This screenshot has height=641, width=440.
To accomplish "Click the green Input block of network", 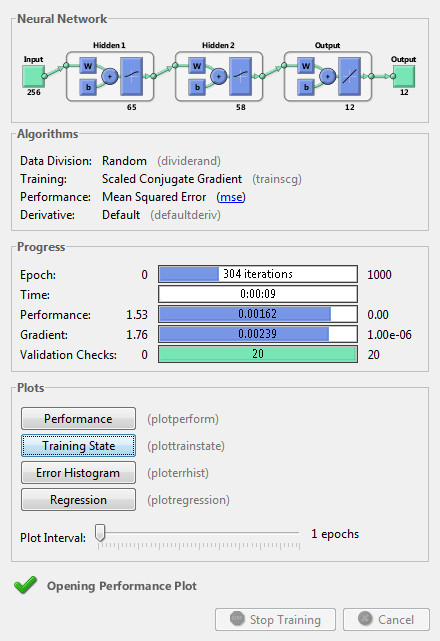I will 33,76.
